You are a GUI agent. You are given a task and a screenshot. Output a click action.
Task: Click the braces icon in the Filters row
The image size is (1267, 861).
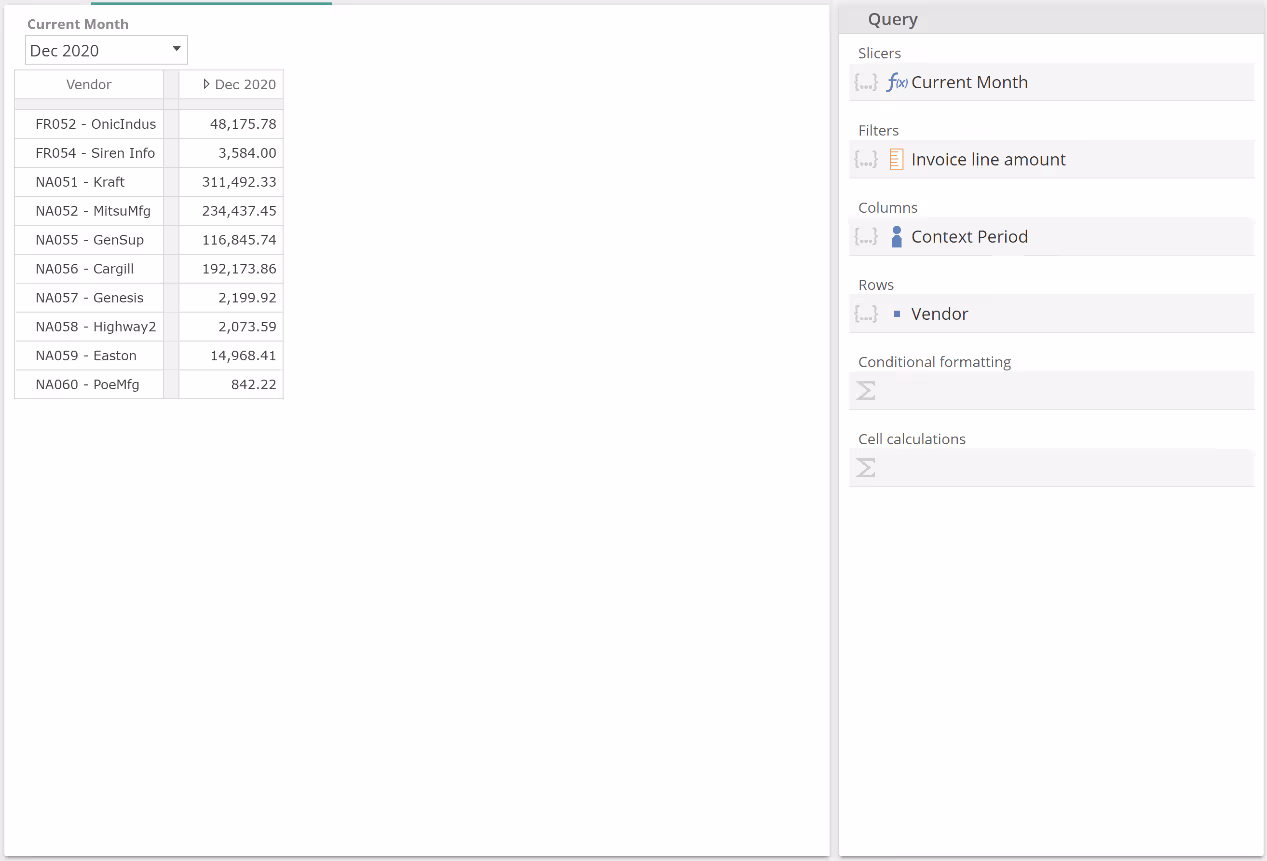pos(866,160)
